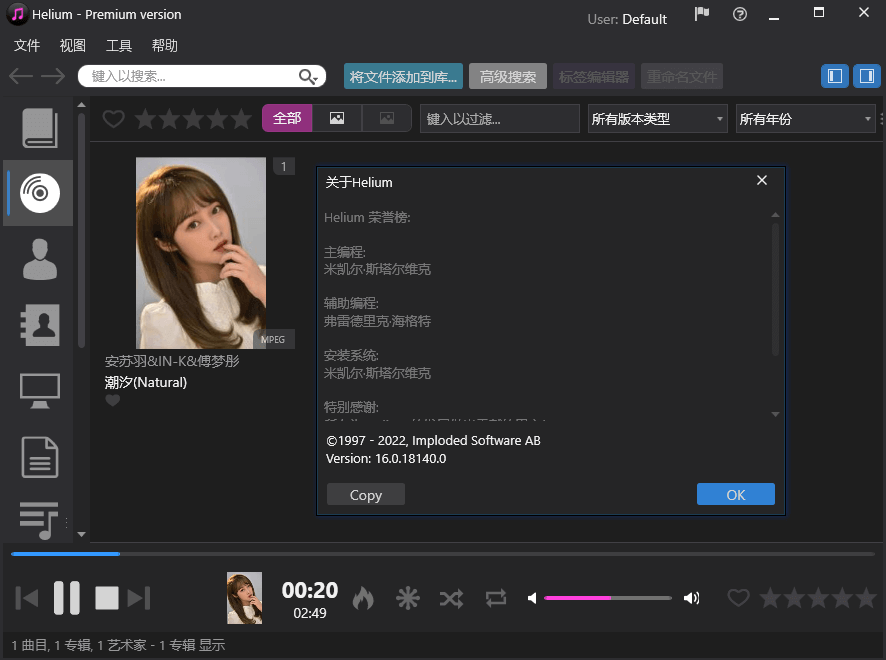The height and width of the screenshot is (660, 886).
Task: Toggle repeat mode in the playback bar
Action: [x=495, y=597]
